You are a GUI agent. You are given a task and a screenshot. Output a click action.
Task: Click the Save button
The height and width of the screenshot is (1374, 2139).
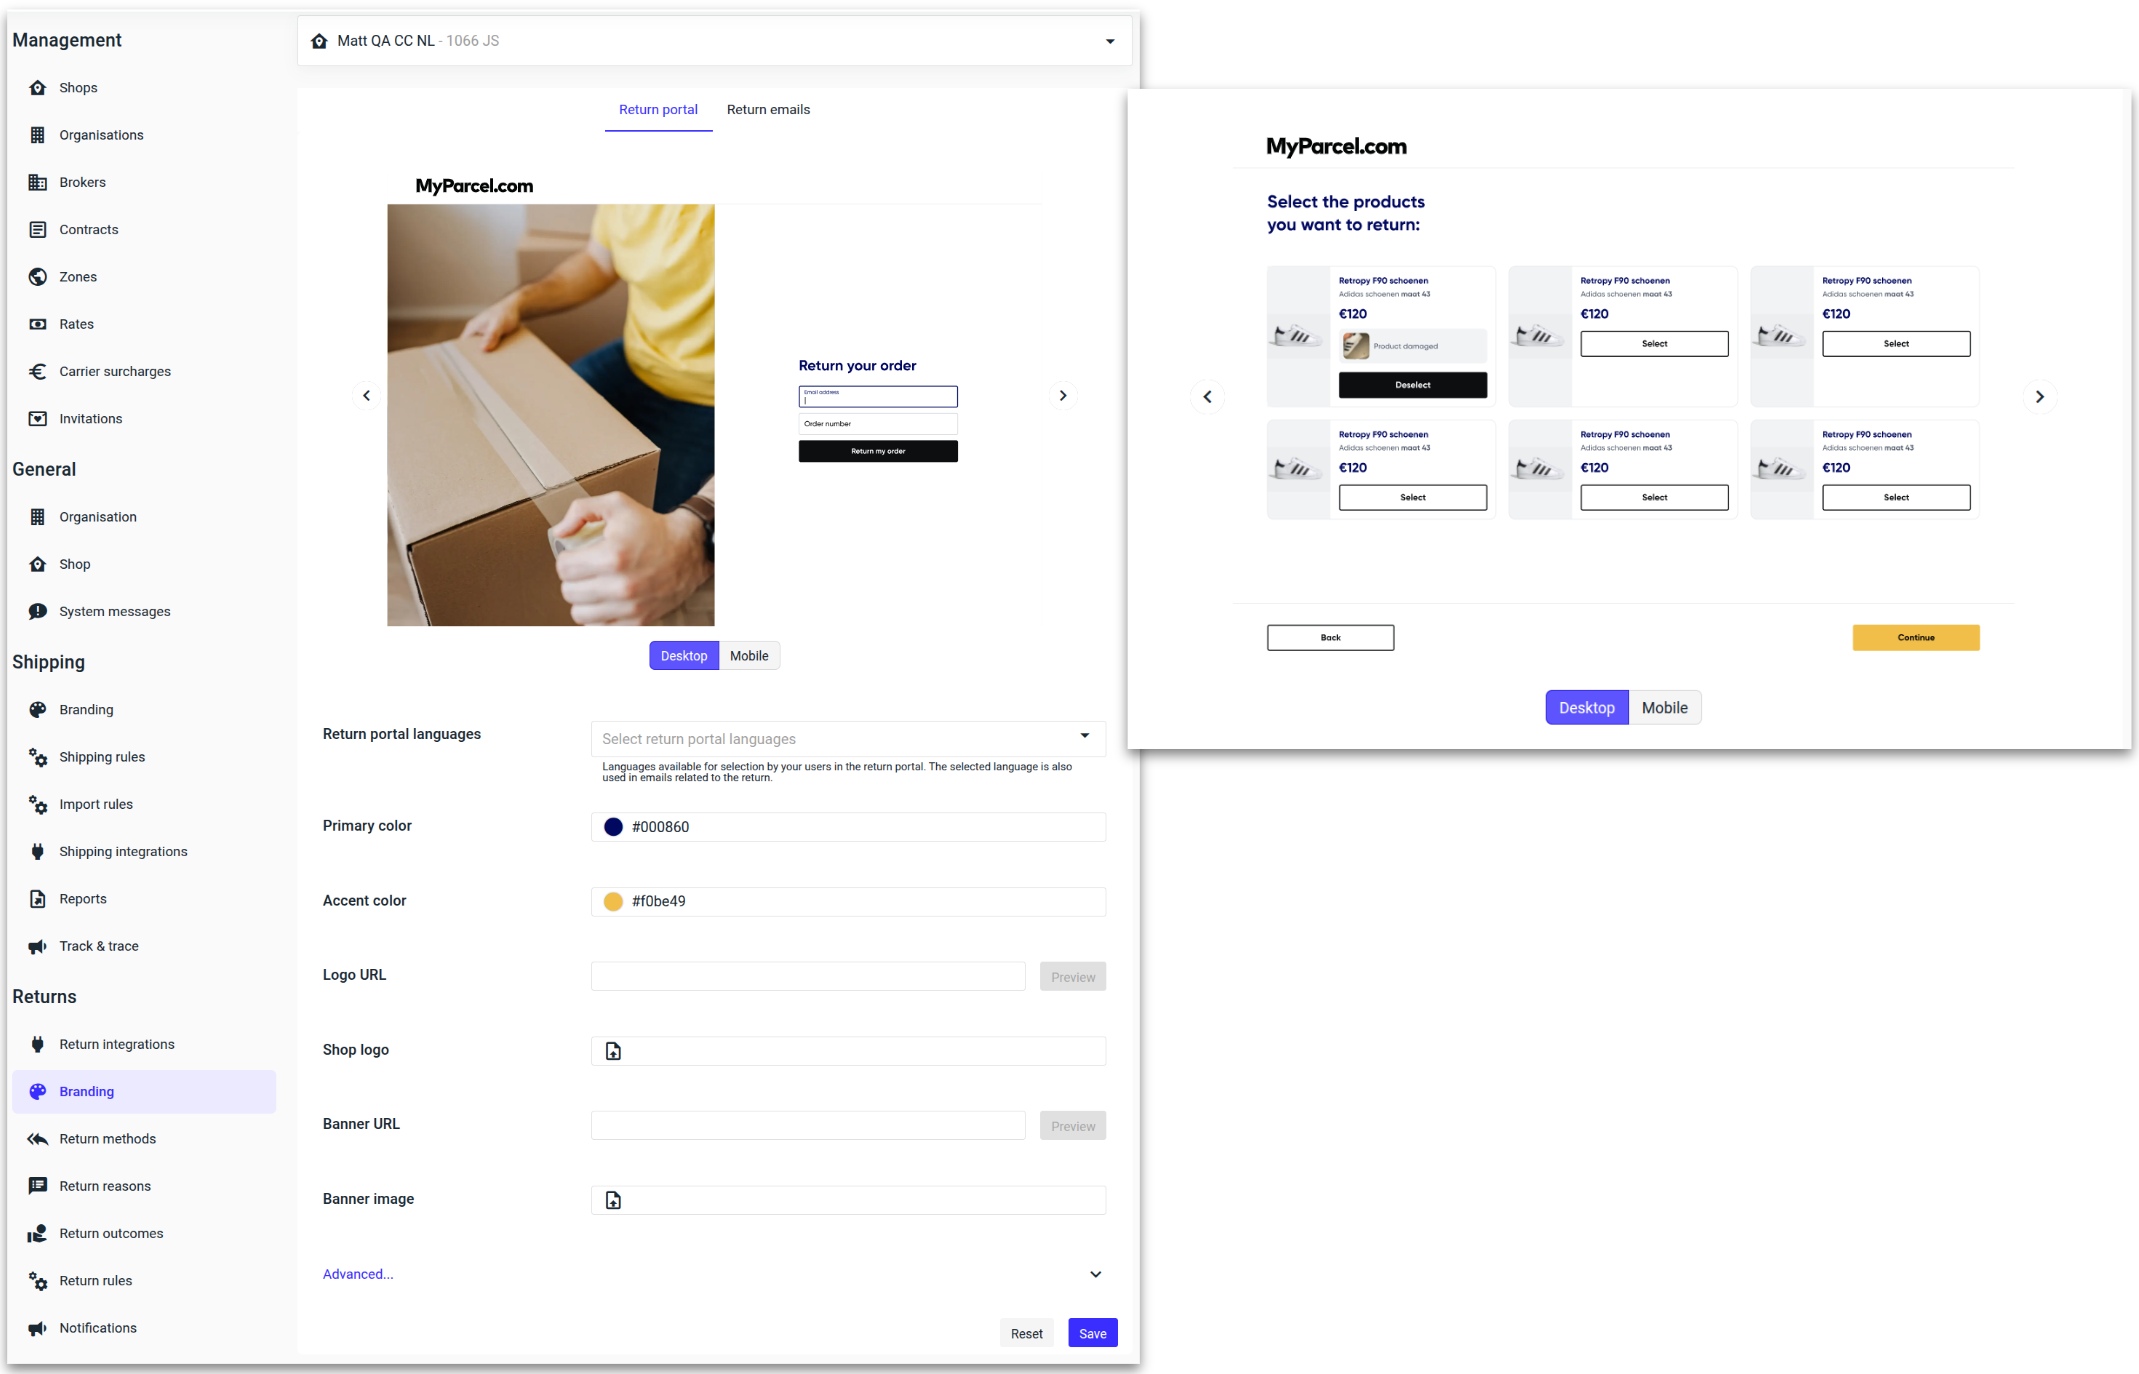1092,1333
